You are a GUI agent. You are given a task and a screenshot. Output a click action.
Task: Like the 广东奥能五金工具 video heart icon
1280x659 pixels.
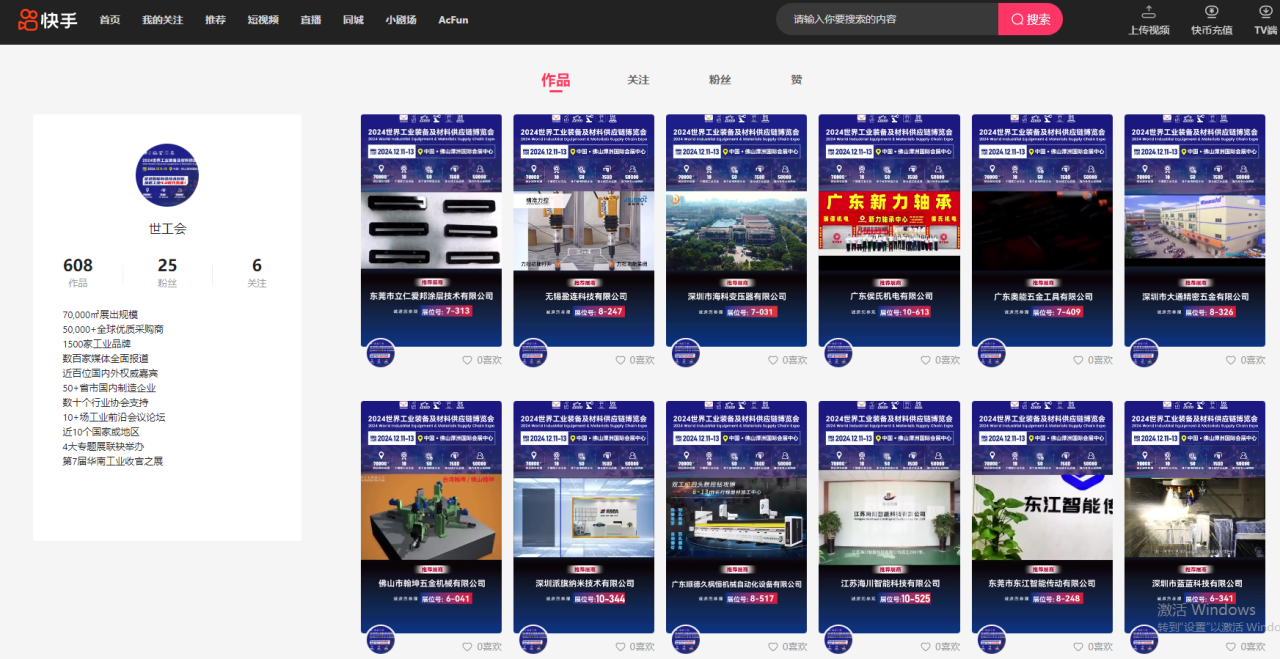coord(1078,360)
